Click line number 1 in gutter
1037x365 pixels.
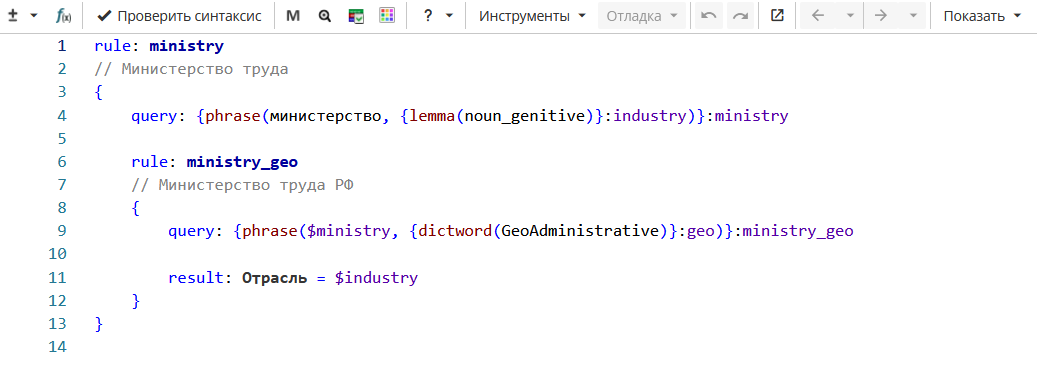[62, 46]
